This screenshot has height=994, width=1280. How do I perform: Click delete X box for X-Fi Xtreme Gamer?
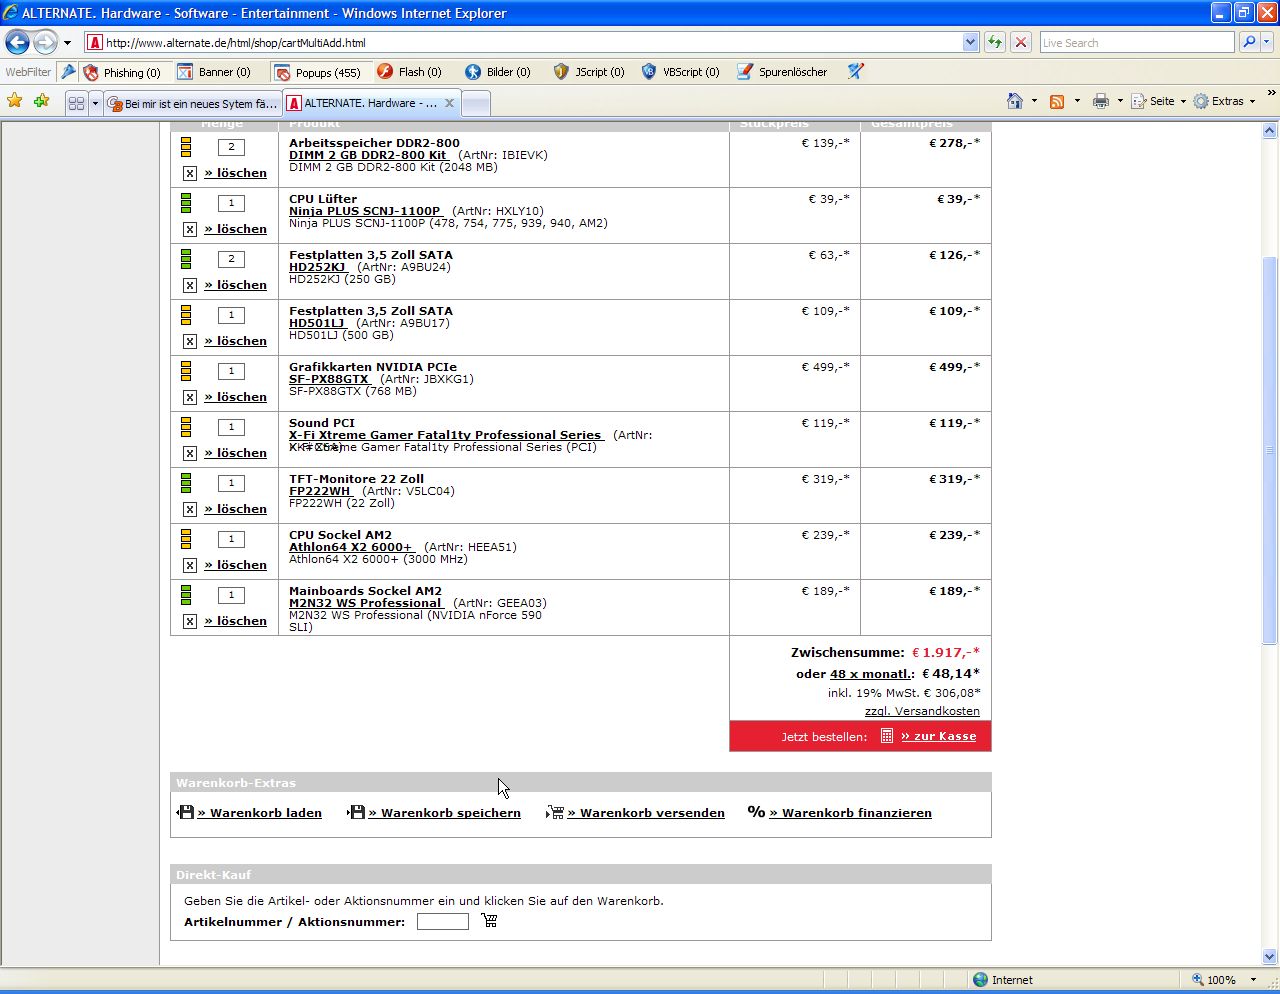[x=190, y=453]
